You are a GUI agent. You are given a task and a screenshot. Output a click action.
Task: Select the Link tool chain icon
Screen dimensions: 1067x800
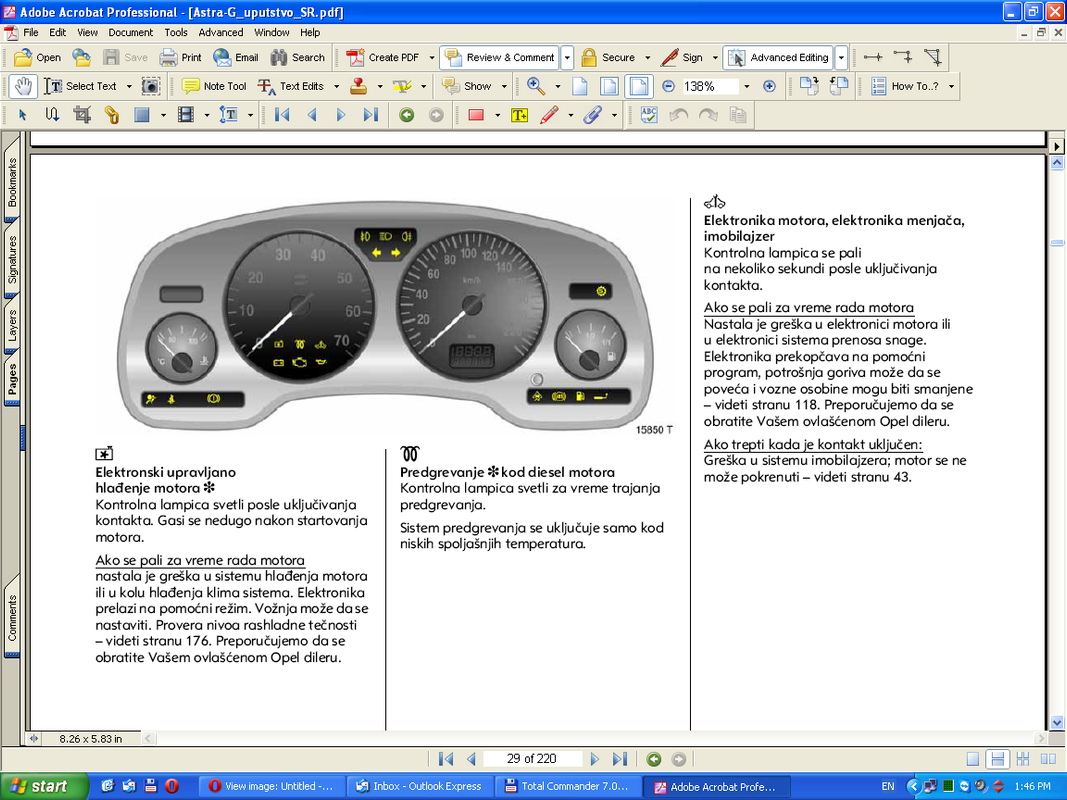[112, 115]
